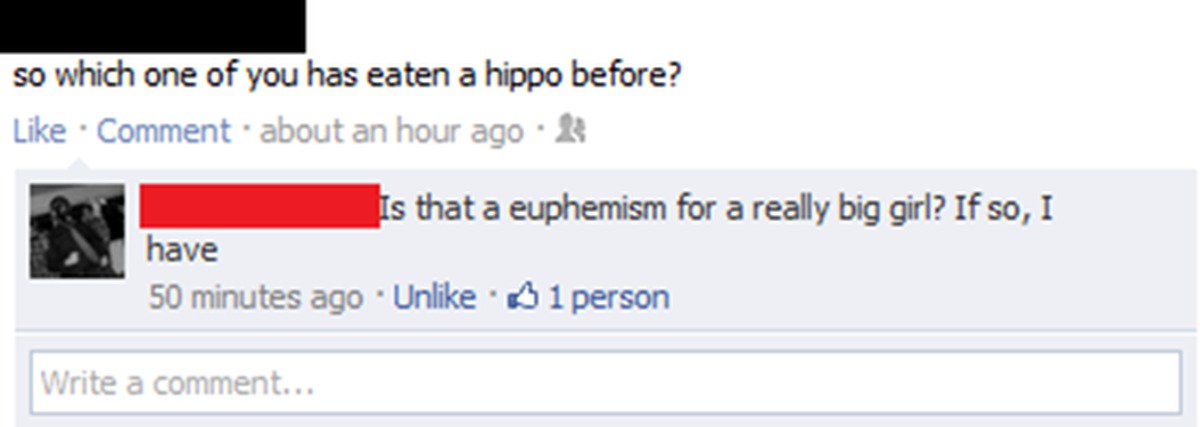The height and width of the screenshot is (427, 1200).
Task: Click the Comment link under the post
Action: click(x=164, y=131)
